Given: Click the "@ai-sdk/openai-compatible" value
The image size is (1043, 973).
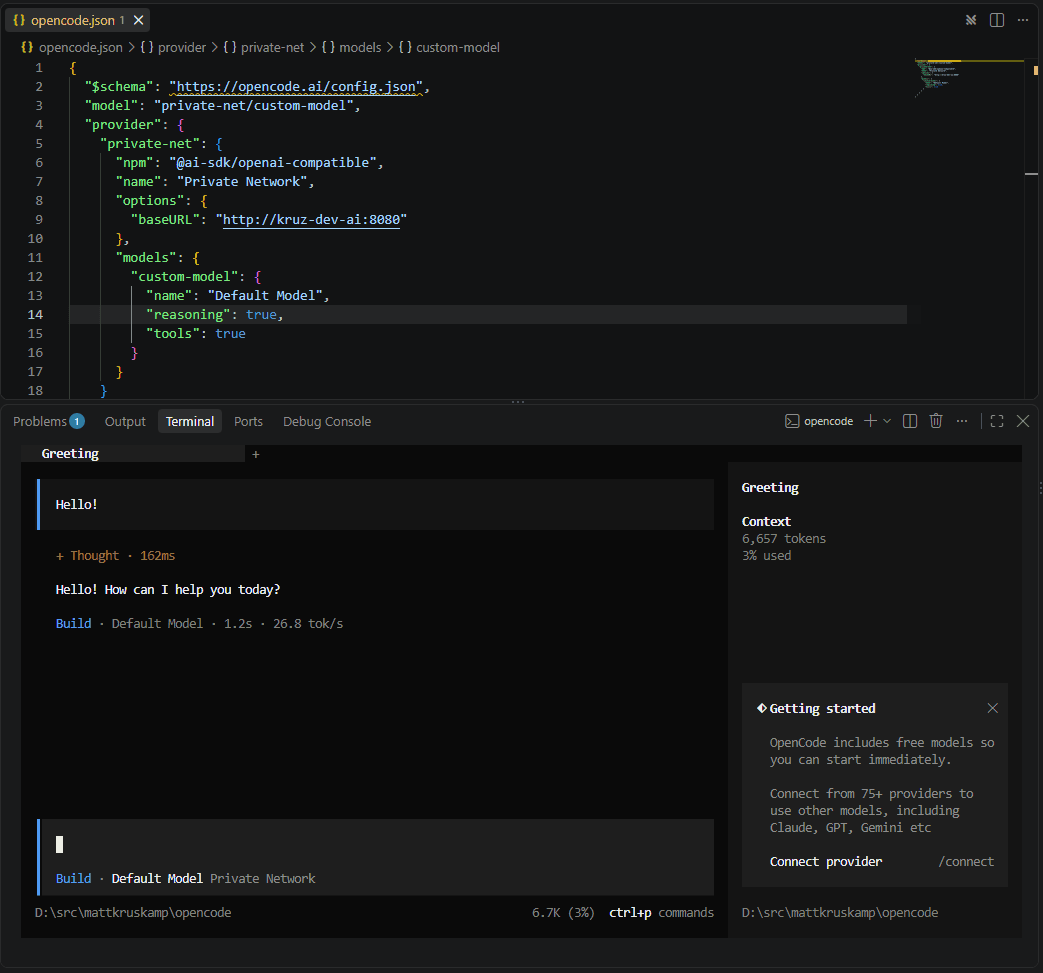Looking at the screenshot, I should coord(273,162).
